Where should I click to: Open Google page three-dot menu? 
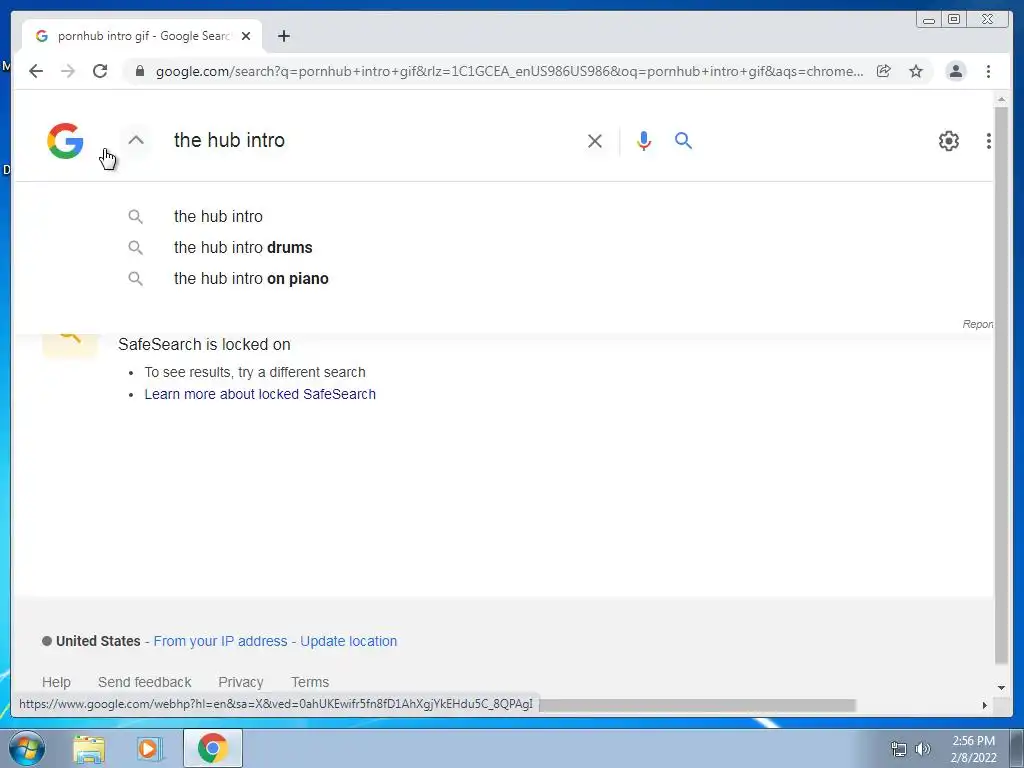click(x=988, y=140)
